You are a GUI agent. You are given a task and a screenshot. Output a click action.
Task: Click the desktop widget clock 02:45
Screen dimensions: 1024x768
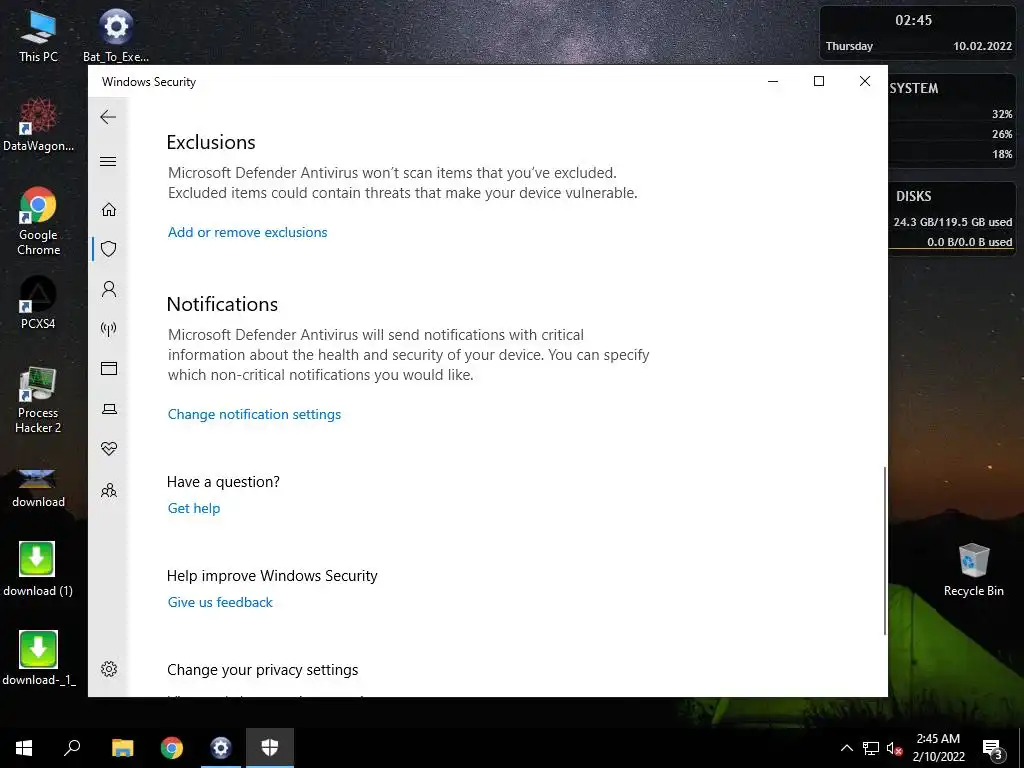click(x=913, y=20)
